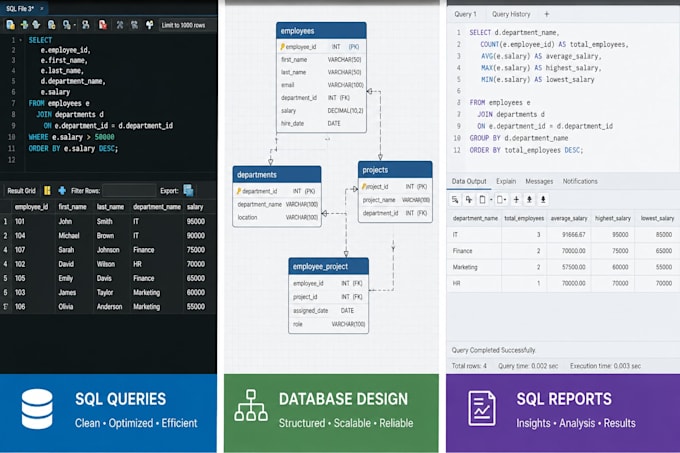Click the yellow grid icon beside Result Grid
Image resolution: width=680 pixels, height=453 pixels.
(47, 190)
